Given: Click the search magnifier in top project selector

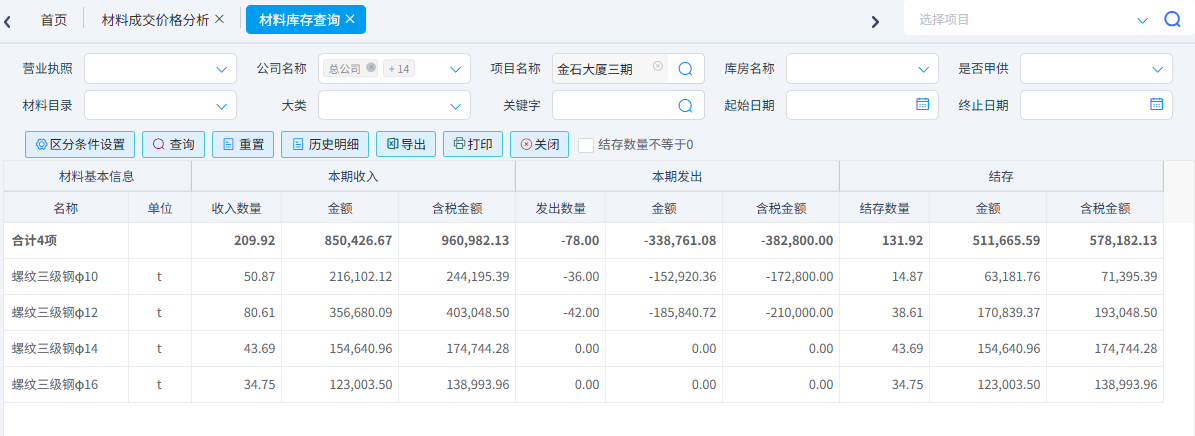Looking at the screenshot, I should click(x=1172, y=19).
